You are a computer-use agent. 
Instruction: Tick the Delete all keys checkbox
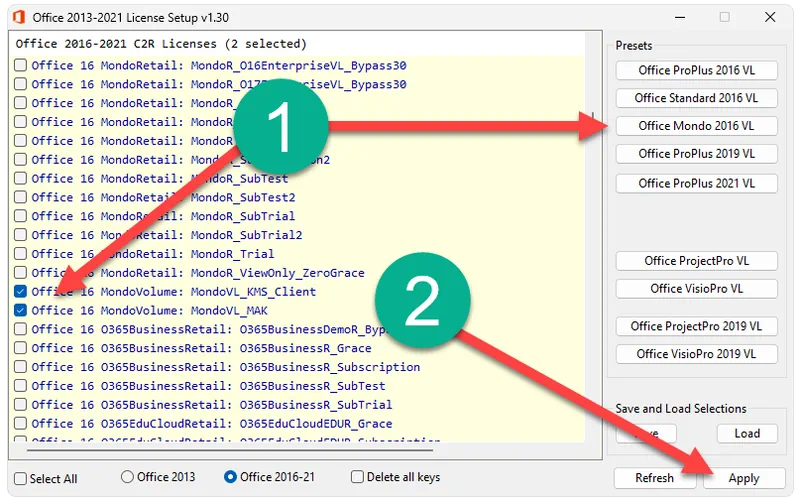point(358,477)
